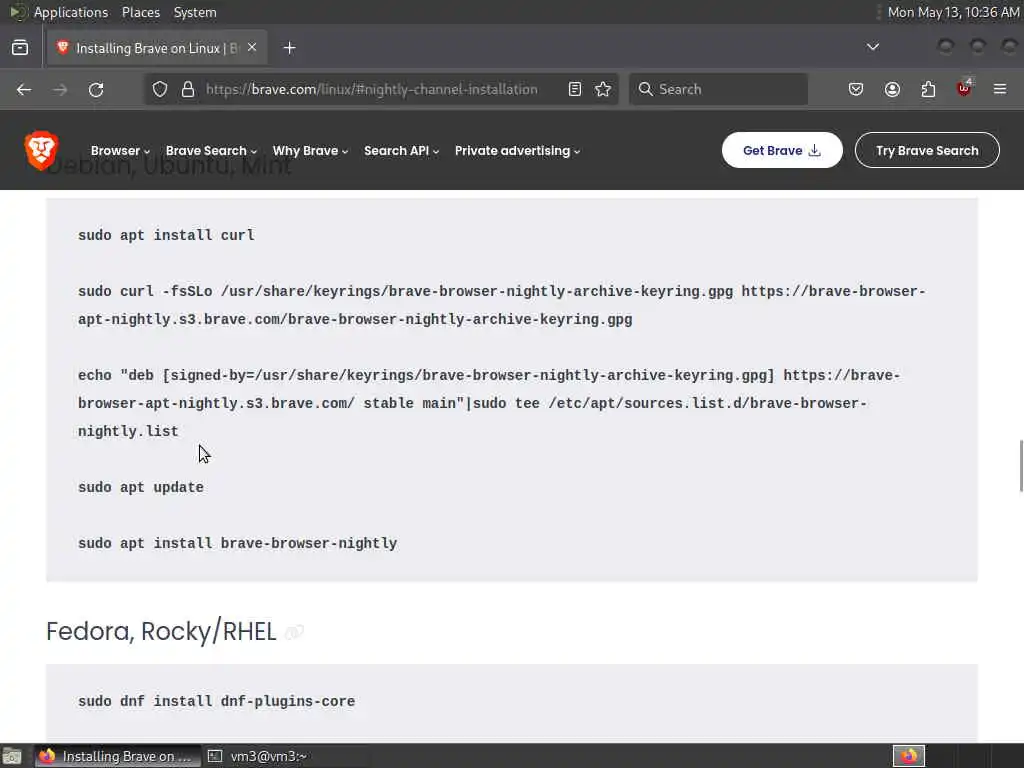List all tabs with the chevron button

coord(872,47)
